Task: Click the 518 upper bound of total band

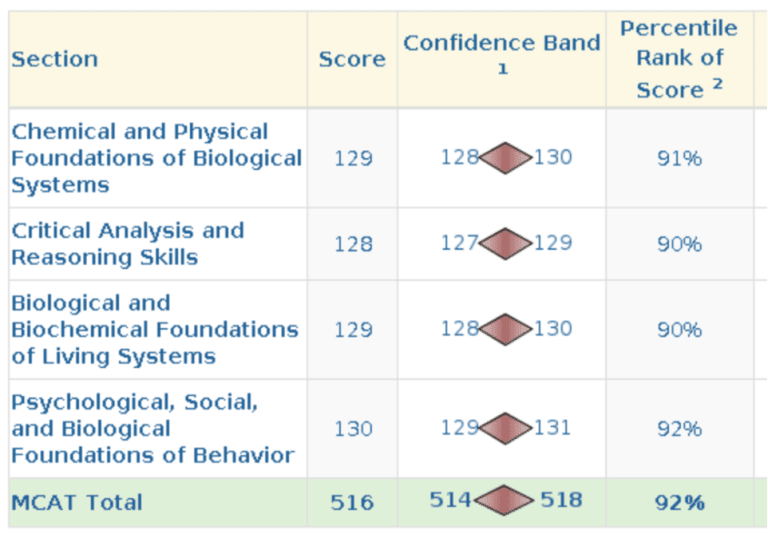Action: point(561,501)
